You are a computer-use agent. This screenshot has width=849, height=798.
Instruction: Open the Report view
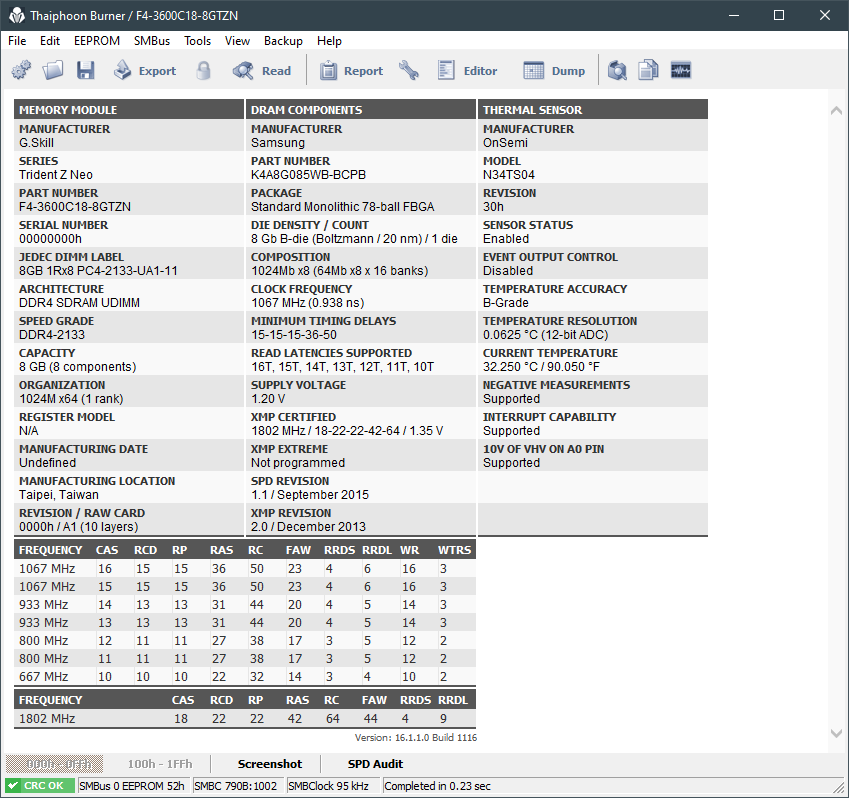(x=351, y=70)
